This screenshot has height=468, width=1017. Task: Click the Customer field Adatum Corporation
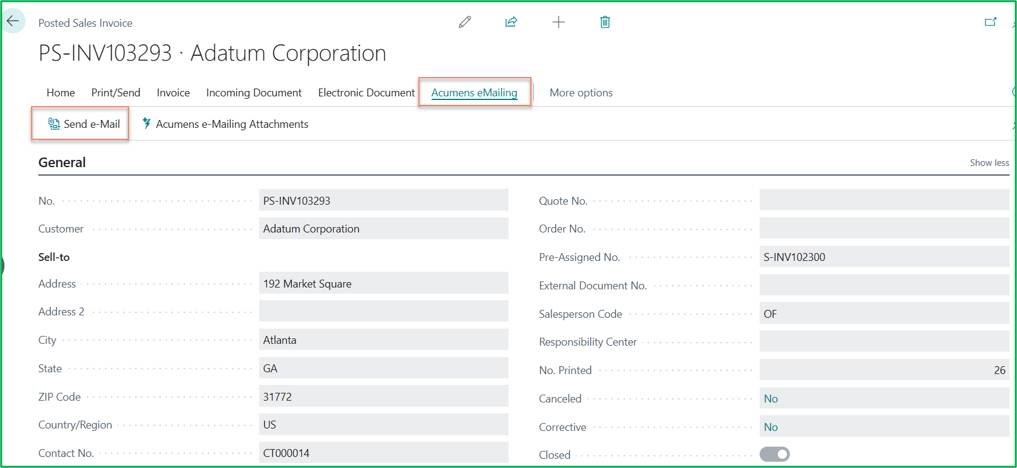(383, 228)
